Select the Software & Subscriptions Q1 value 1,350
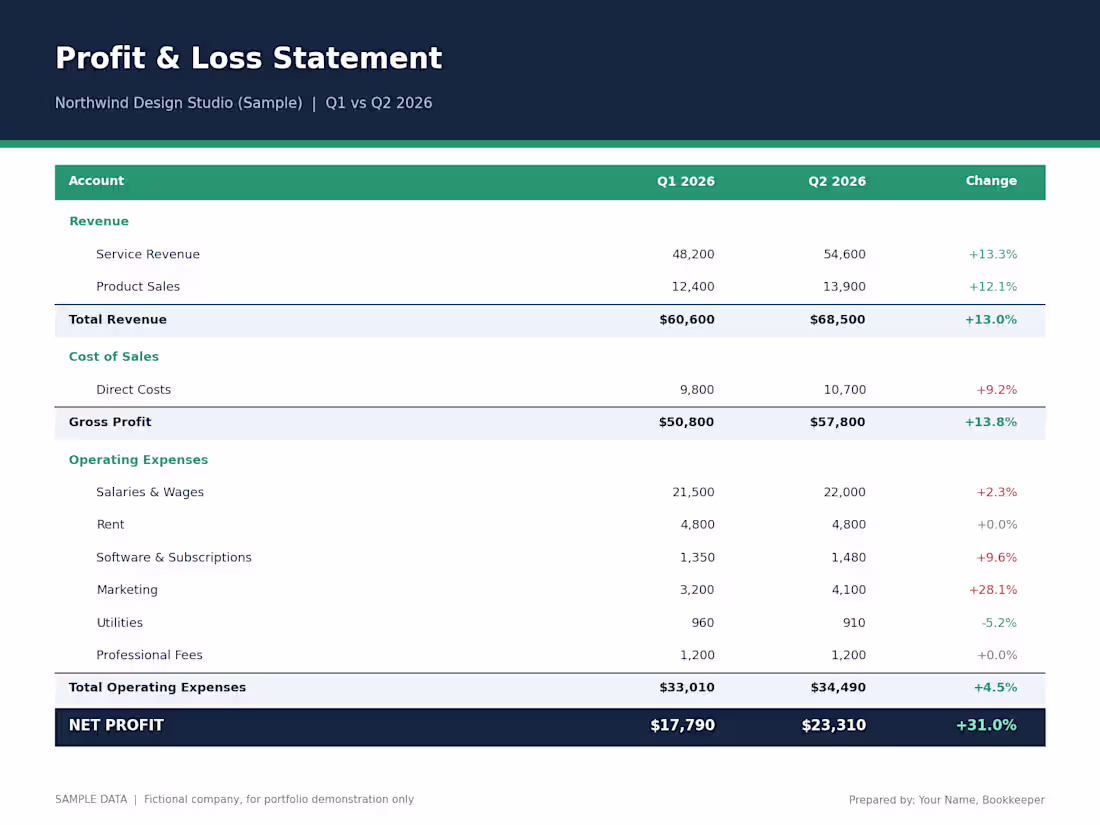The image size is (1100, 825). [697, 557]
